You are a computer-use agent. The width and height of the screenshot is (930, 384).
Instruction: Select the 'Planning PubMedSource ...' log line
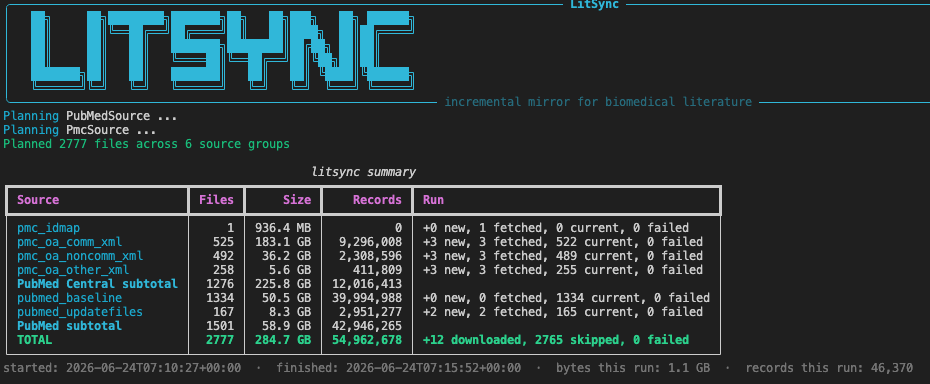[x=90, y=116]
